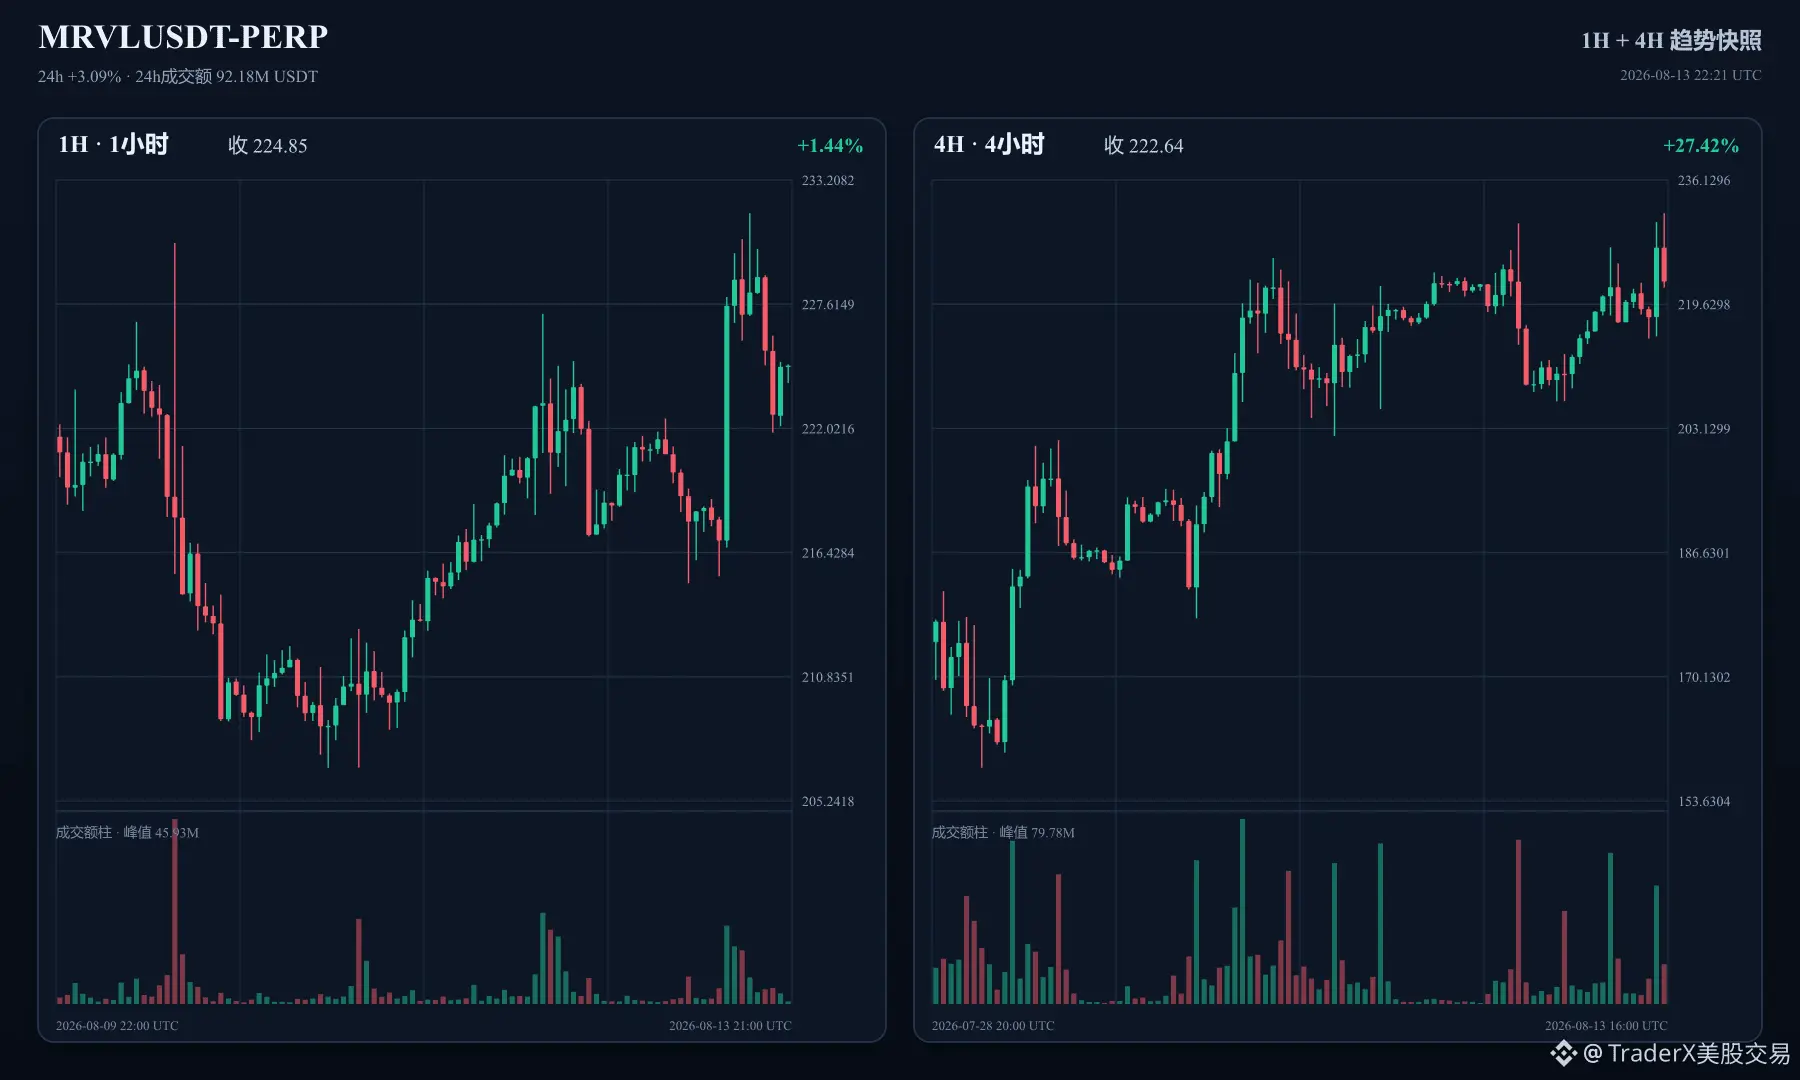
Task: Click the +1.44% change on the 1H panel
Action: tap(830, 146)
